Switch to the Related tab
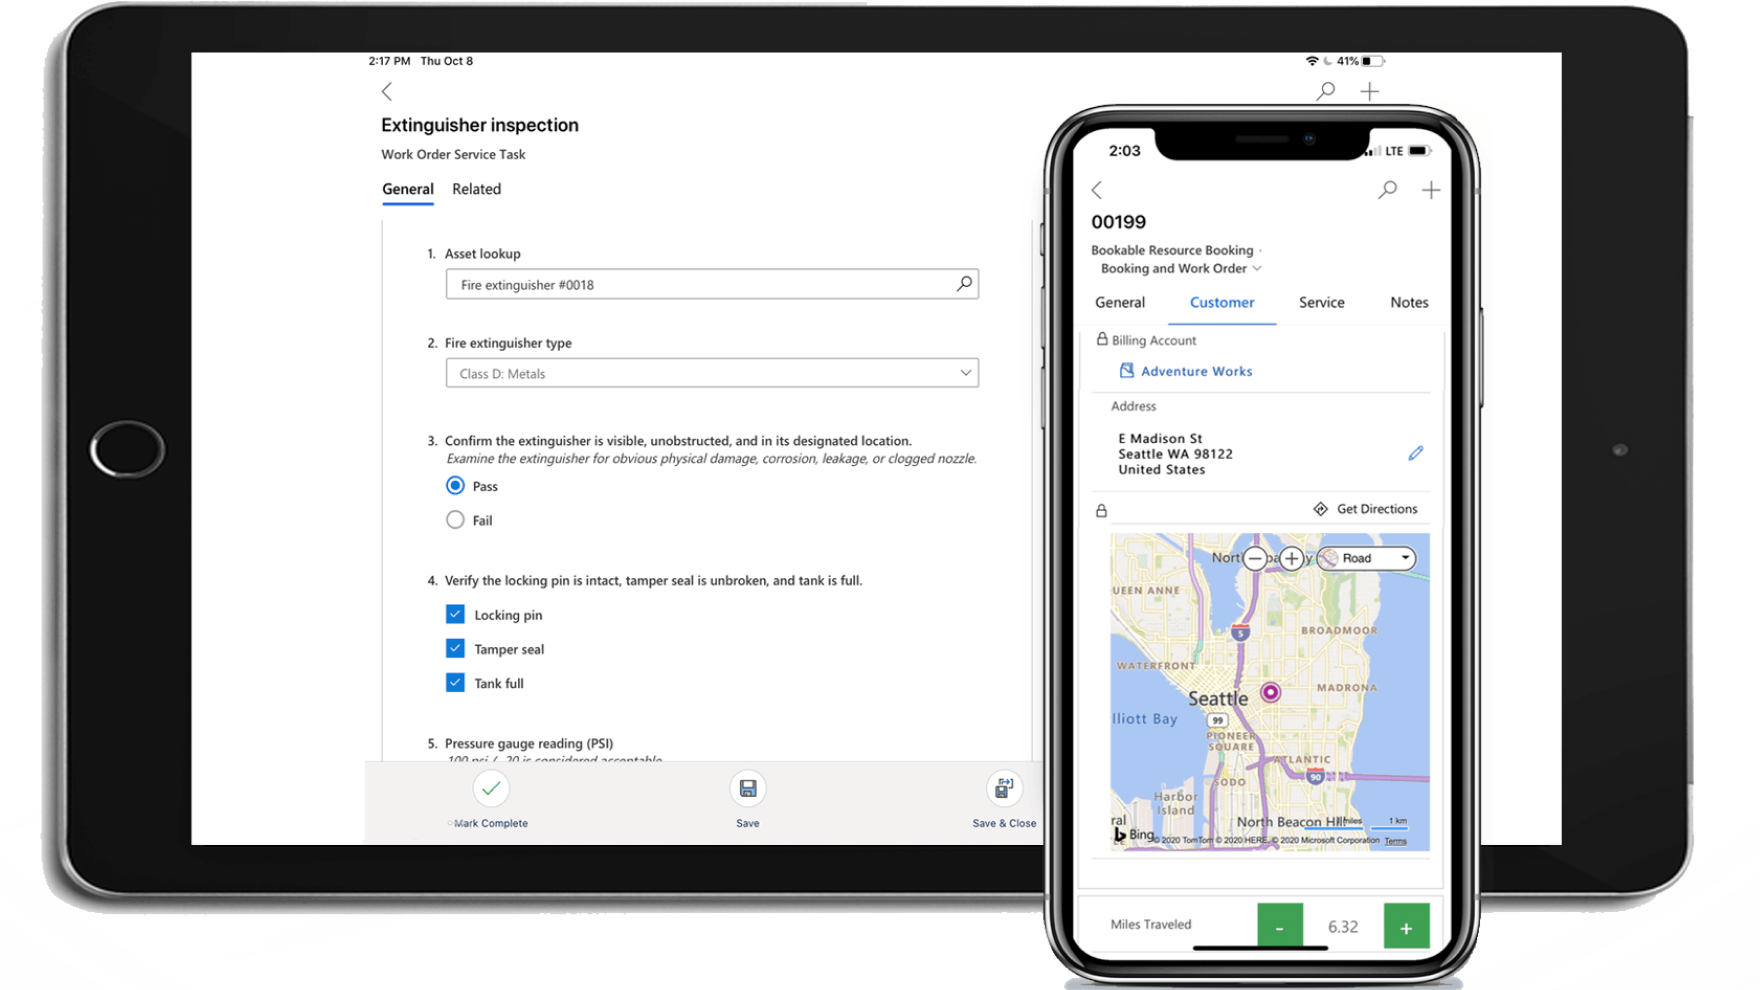 (477, 189)
